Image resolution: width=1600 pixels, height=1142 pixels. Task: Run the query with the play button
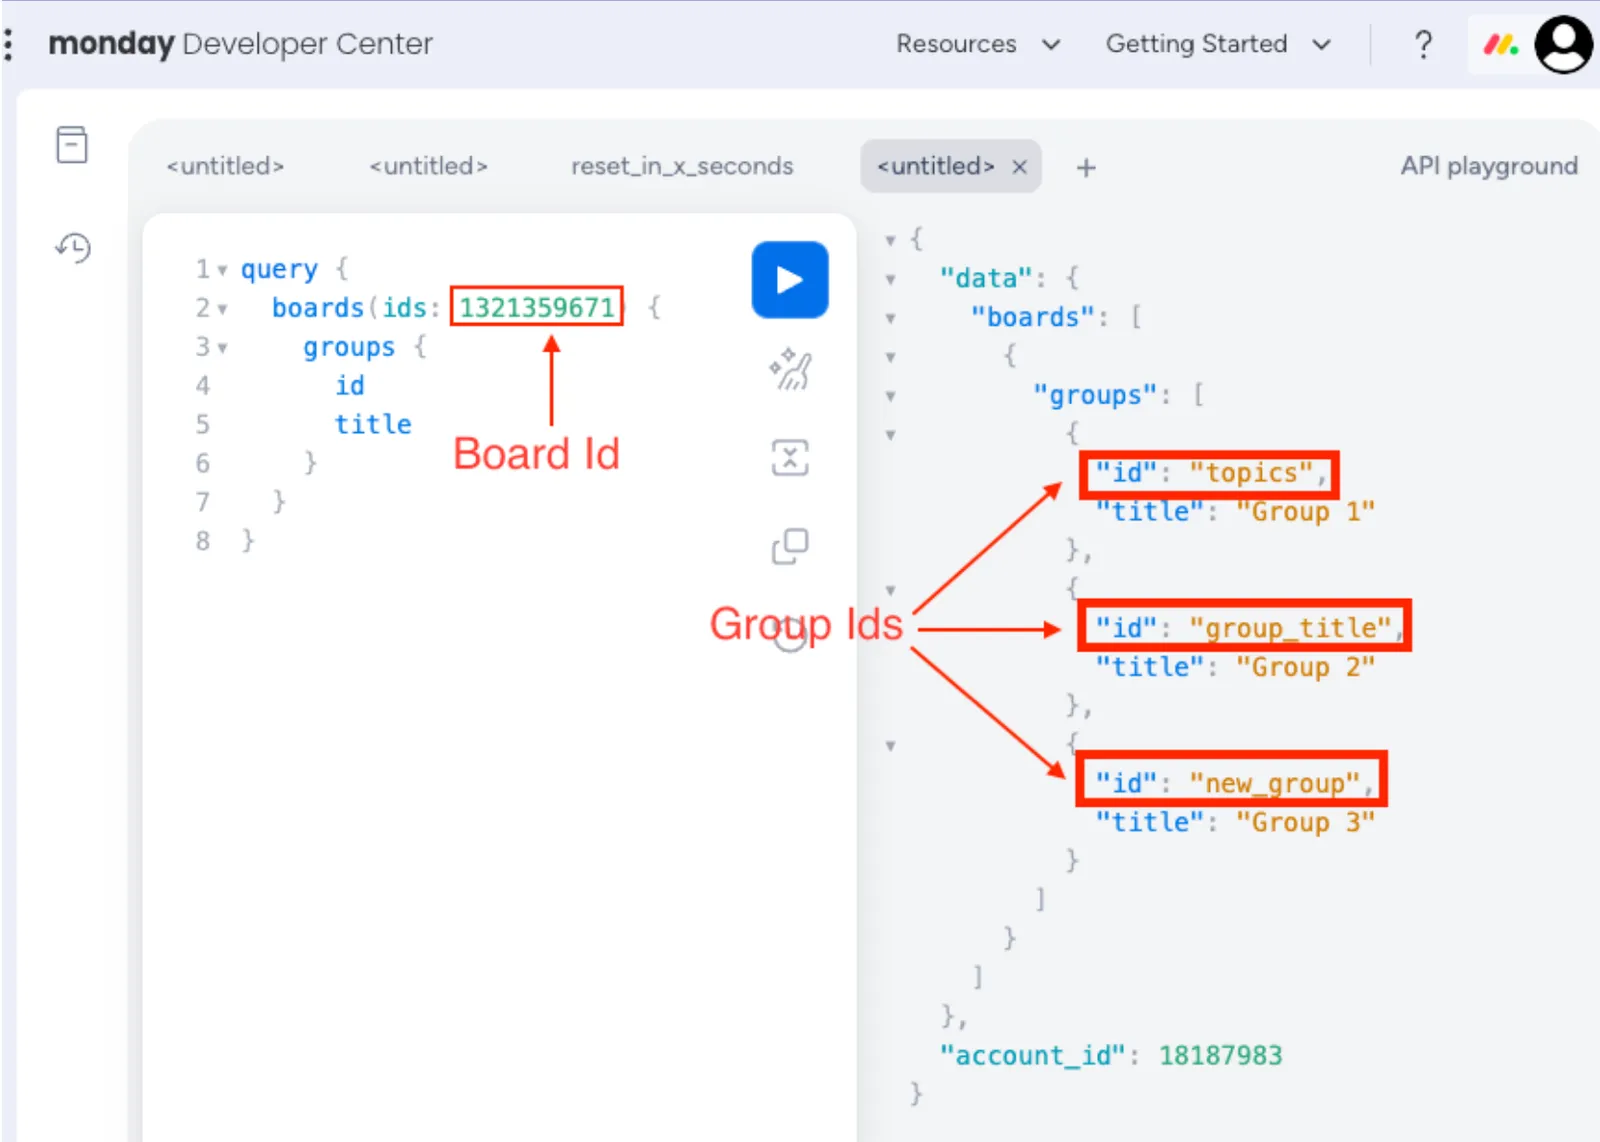point(790,280)
